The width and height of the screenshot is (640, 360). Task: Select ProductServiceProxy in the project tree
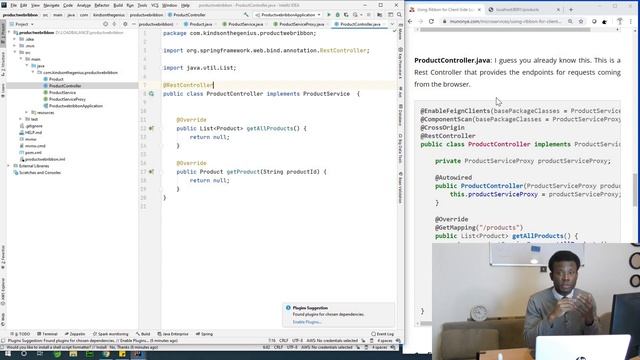pyautogui.click(x=64, y=99)
